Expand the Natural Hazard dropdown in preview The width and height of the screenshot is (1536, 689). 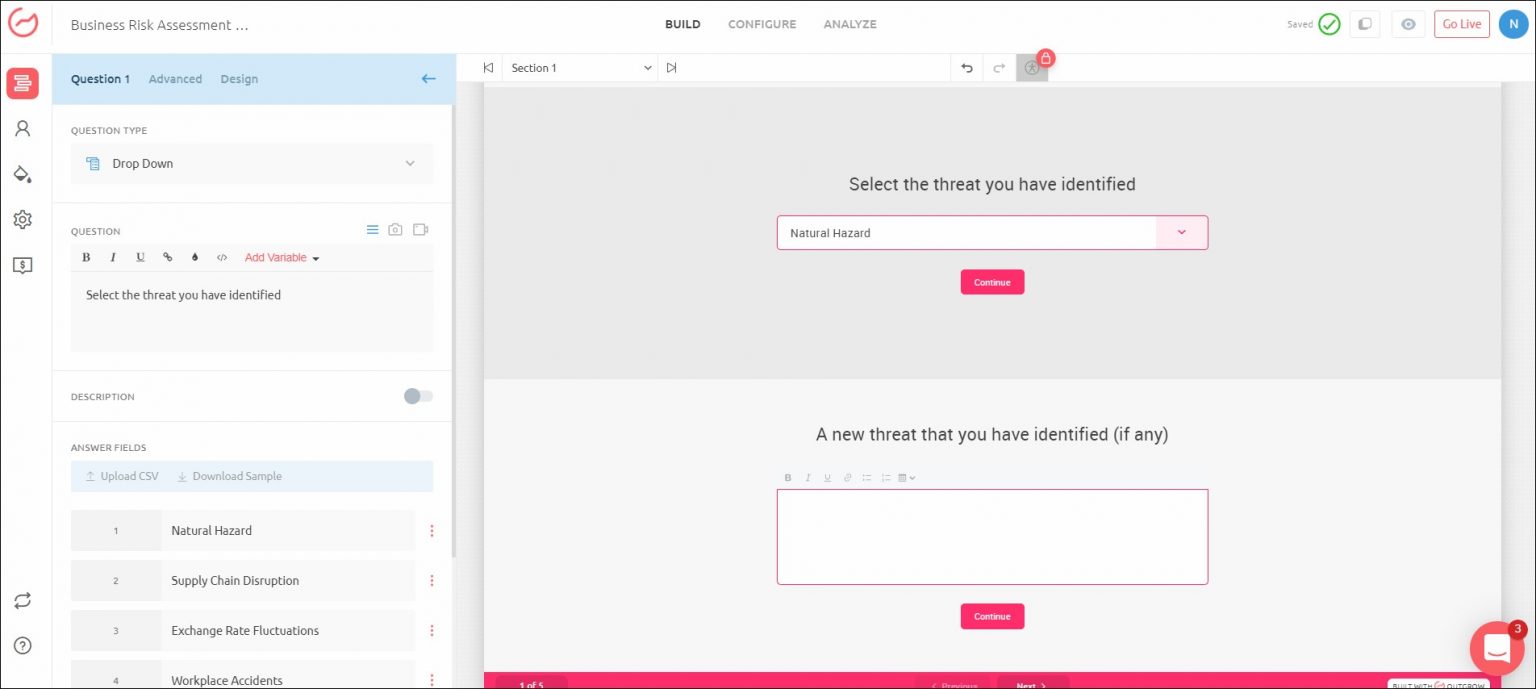click(x=1181, y=233)
